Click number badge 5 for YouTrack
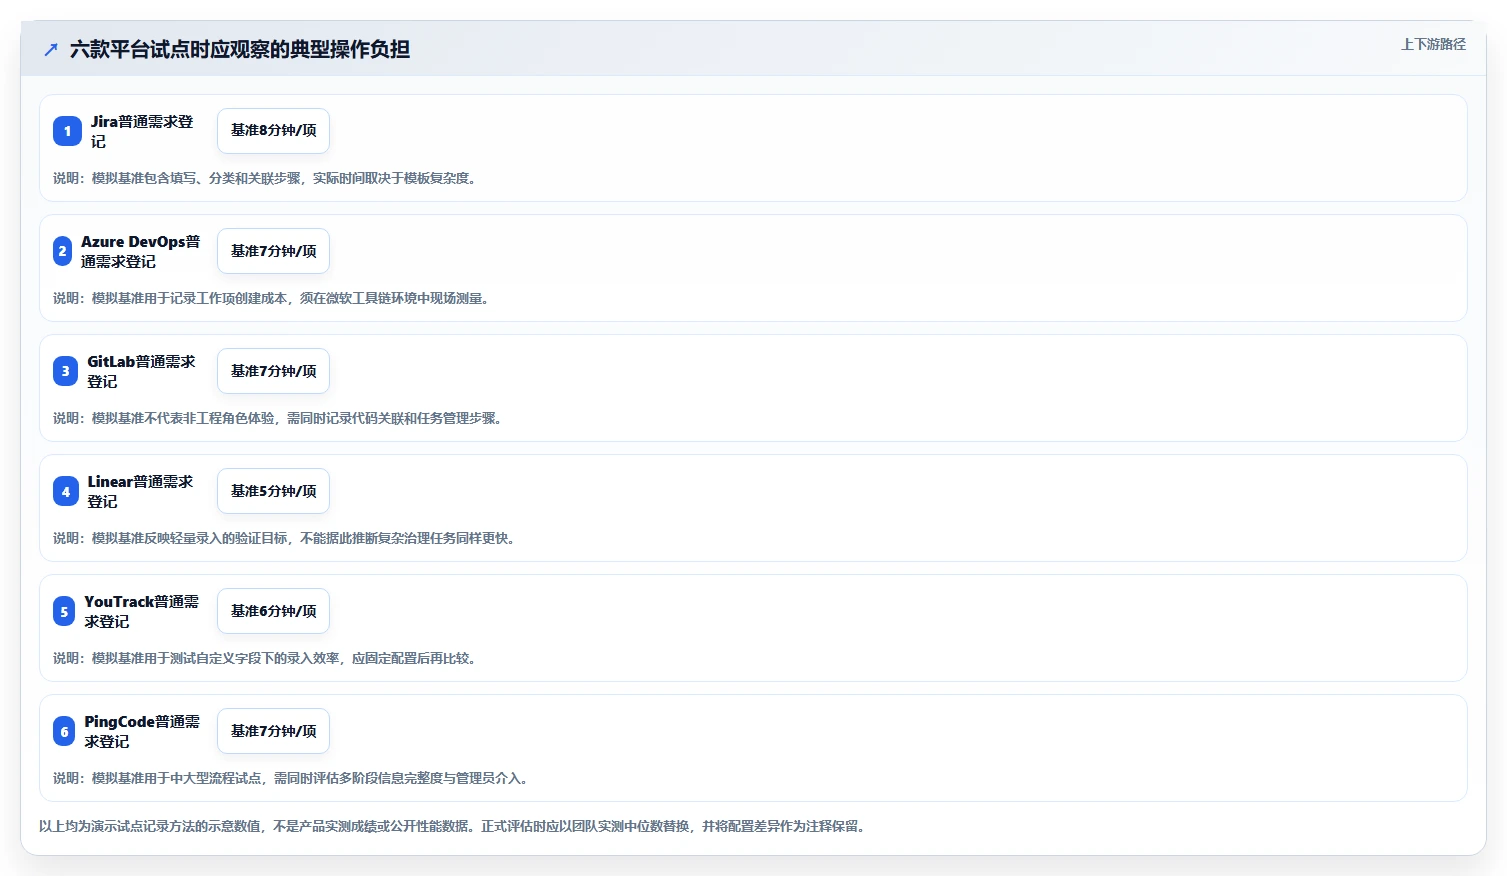This screenshot has width=1507, height=876. [64, 611]
